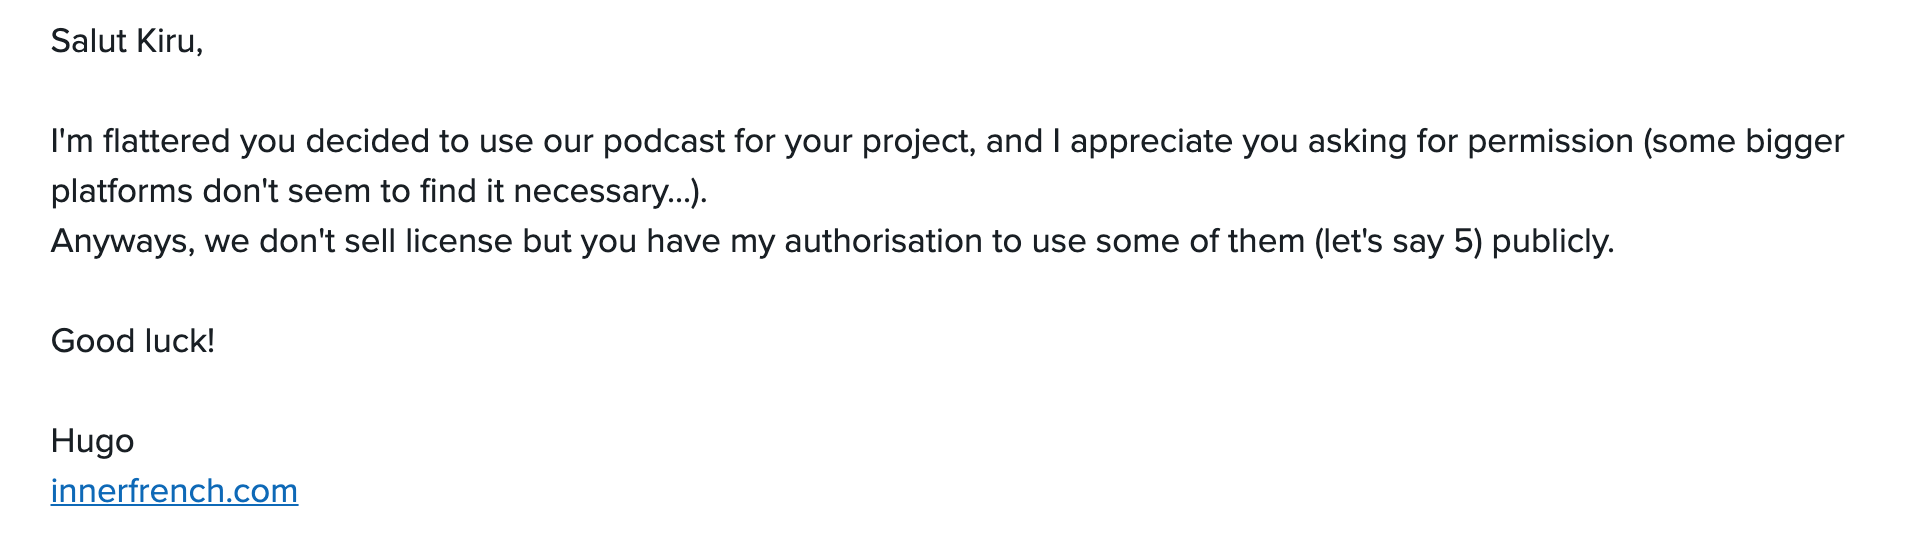This screenshot has height=558, width=1908.
Task: Click the word 'necessary...).' in the email
Action: [610, 191]
